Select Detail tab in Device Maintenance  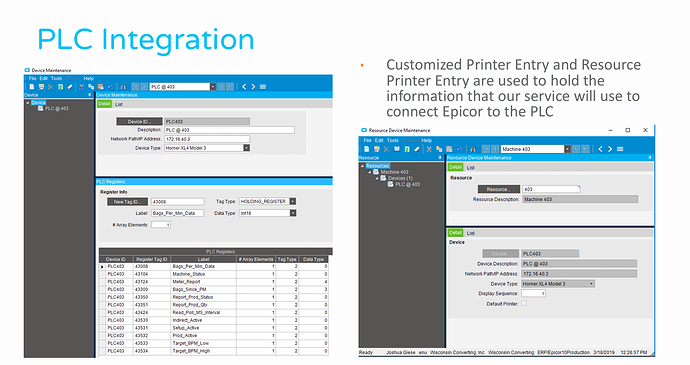tap(104, 104)
